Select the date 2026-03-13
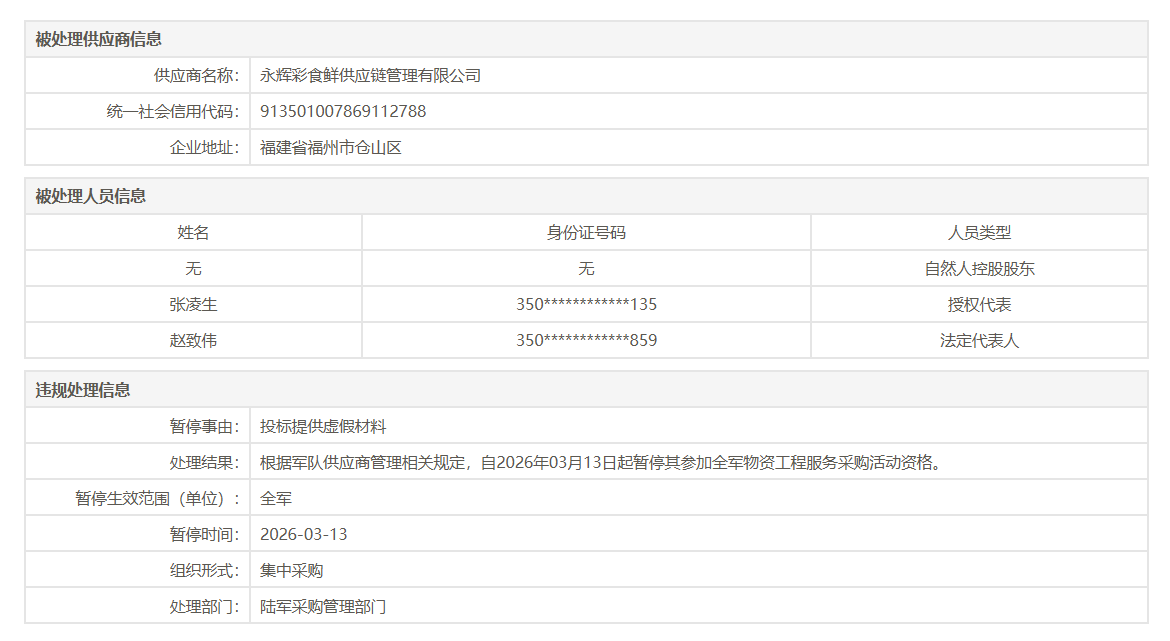Screen dimensions: 1170x641 (x=304, y=534)
